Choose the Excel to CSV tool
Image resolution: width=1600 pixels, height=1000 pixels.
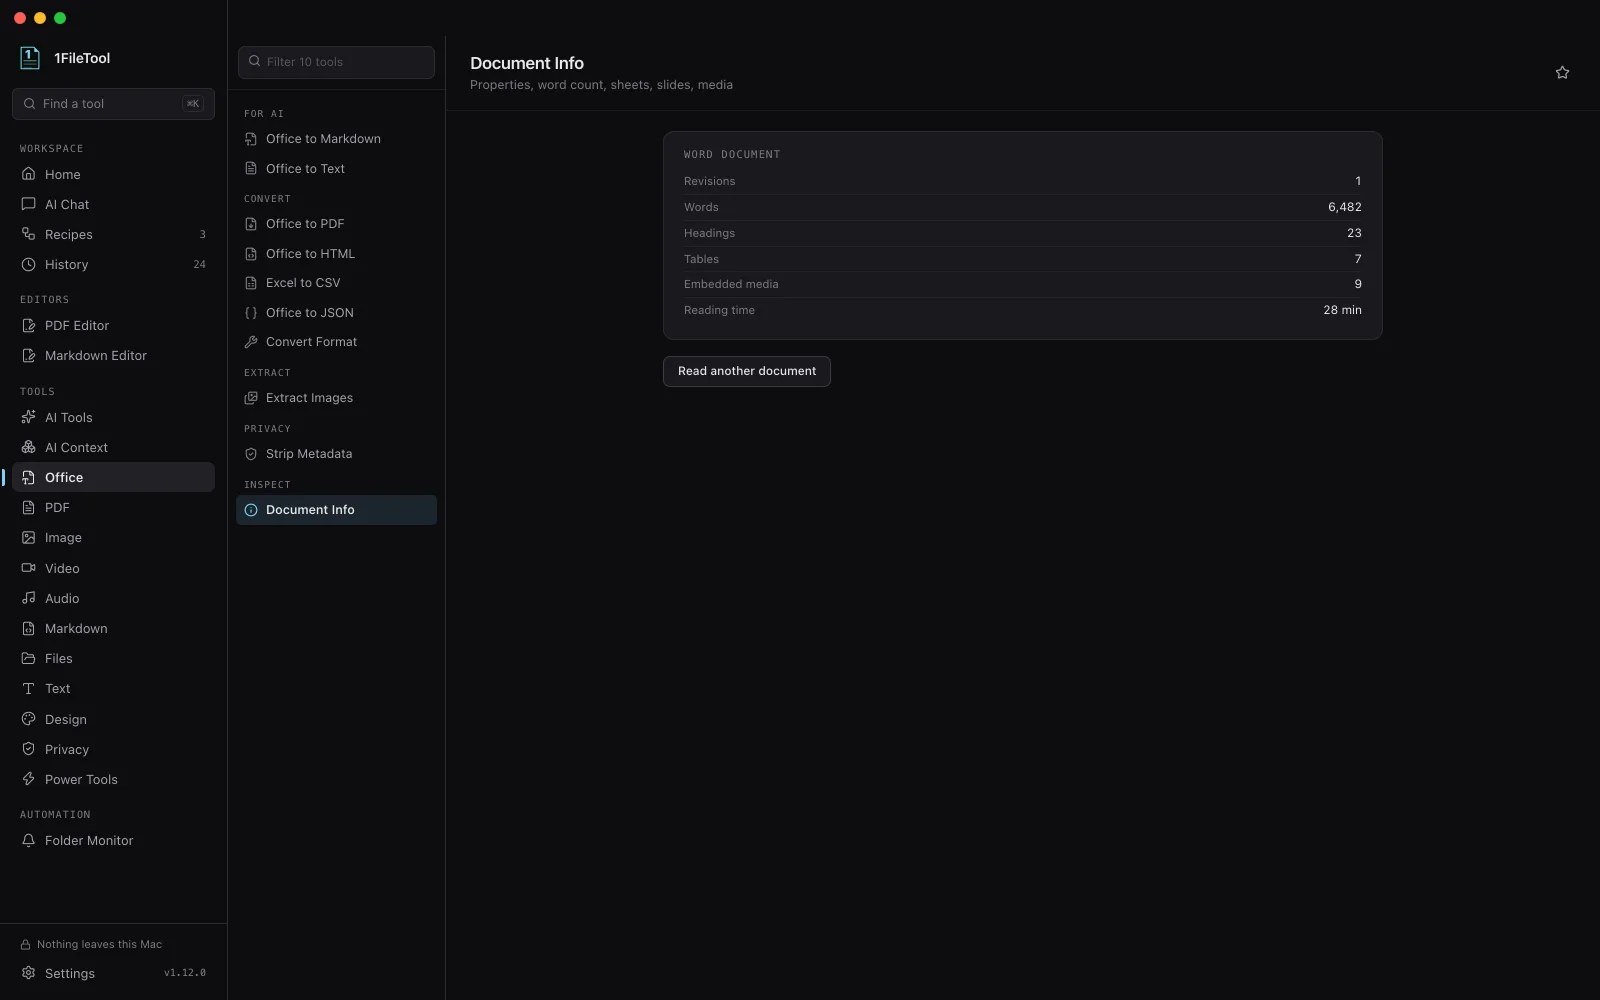pyautogui.click(x=336, y=283)
